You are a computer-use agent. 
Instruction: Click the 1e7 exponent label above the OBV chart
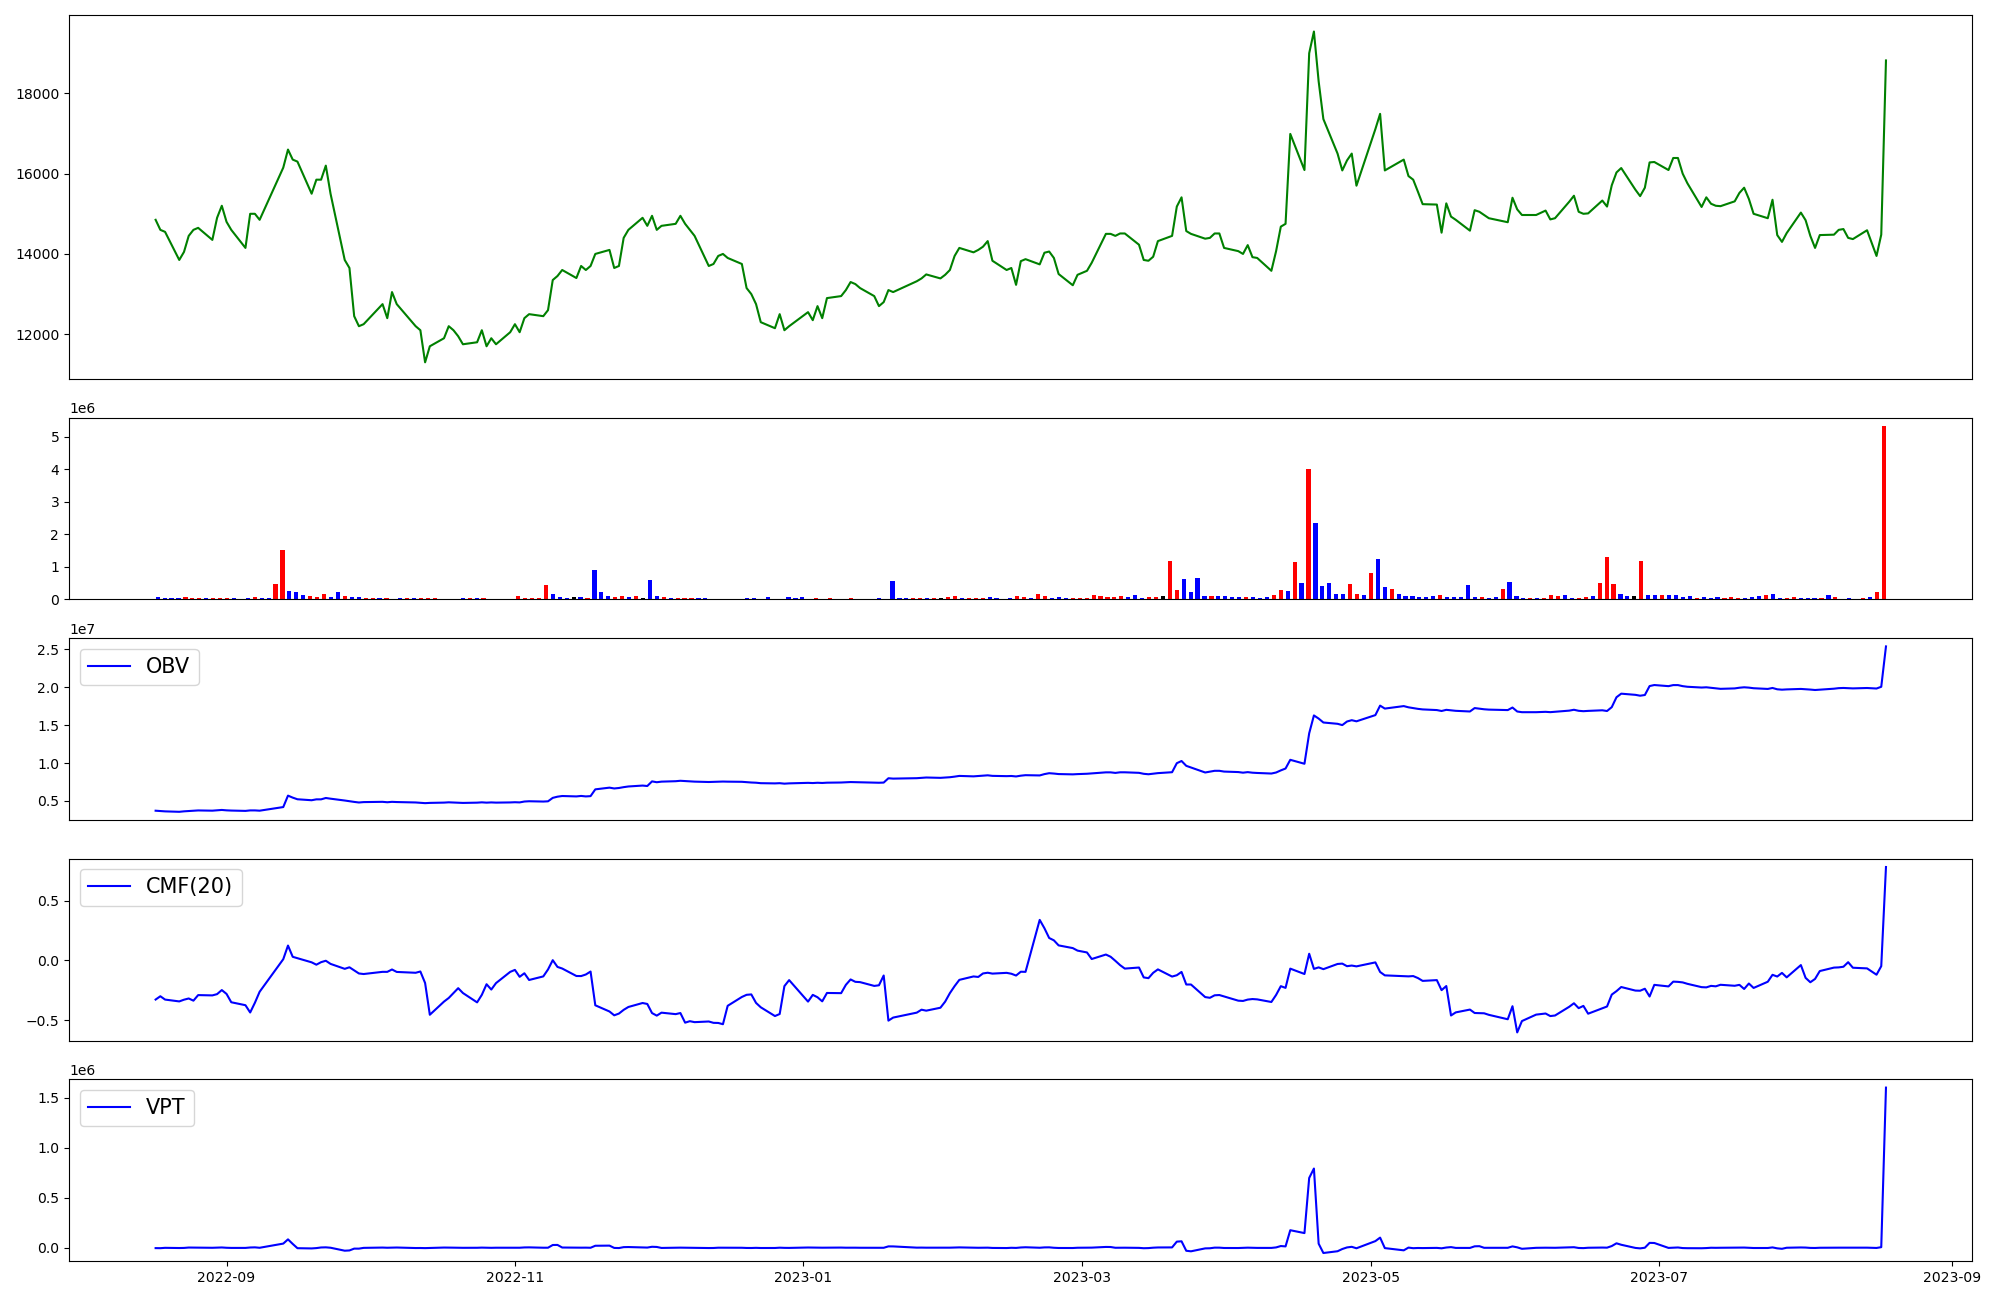83,629
